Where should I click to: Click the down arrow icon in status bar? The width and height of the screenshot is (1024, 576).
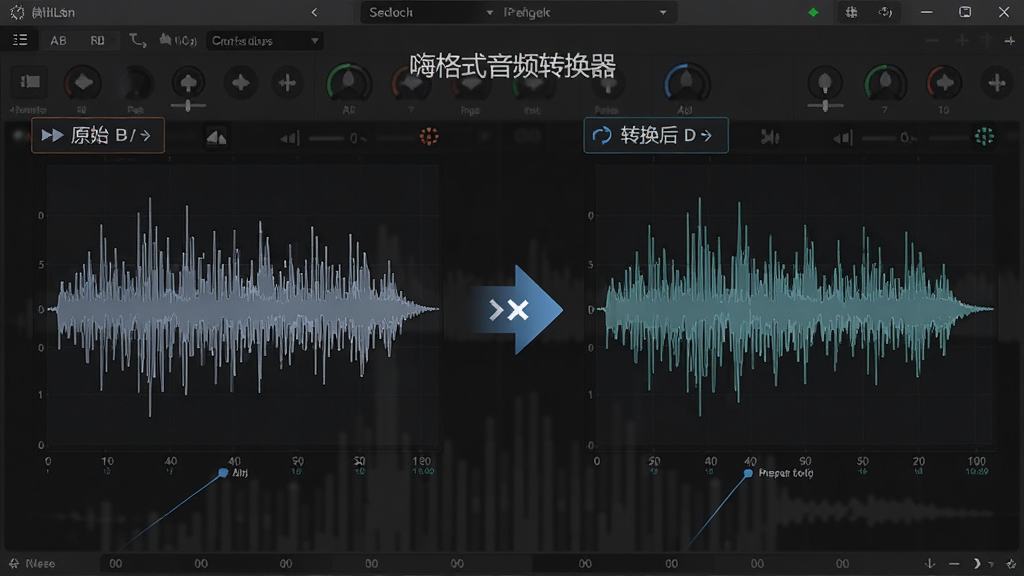(930, 563)
